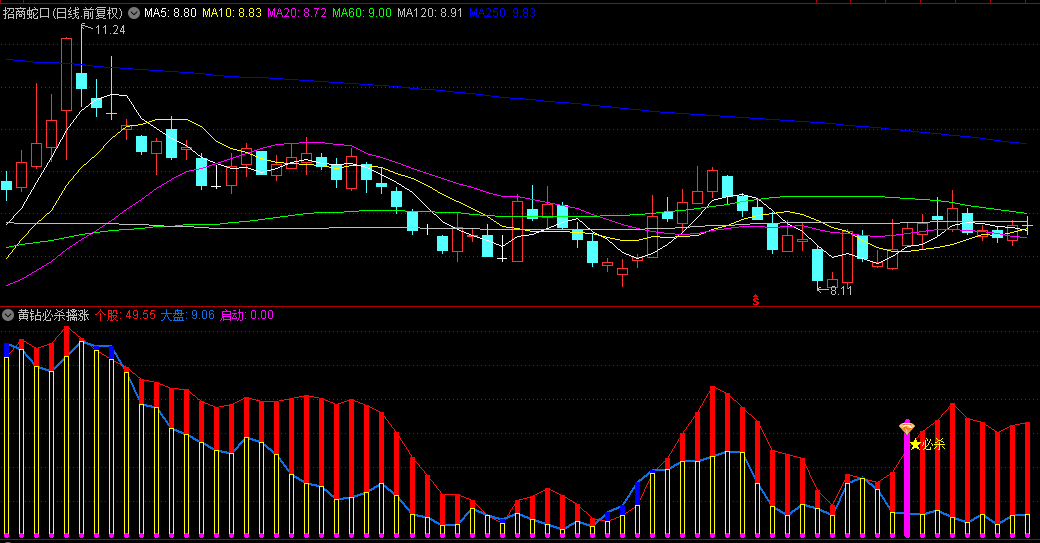Click the stock title 招商蛇口(日线.前复权)
Viewport: 1040px width, 543px height.
(x=63, y=13)
